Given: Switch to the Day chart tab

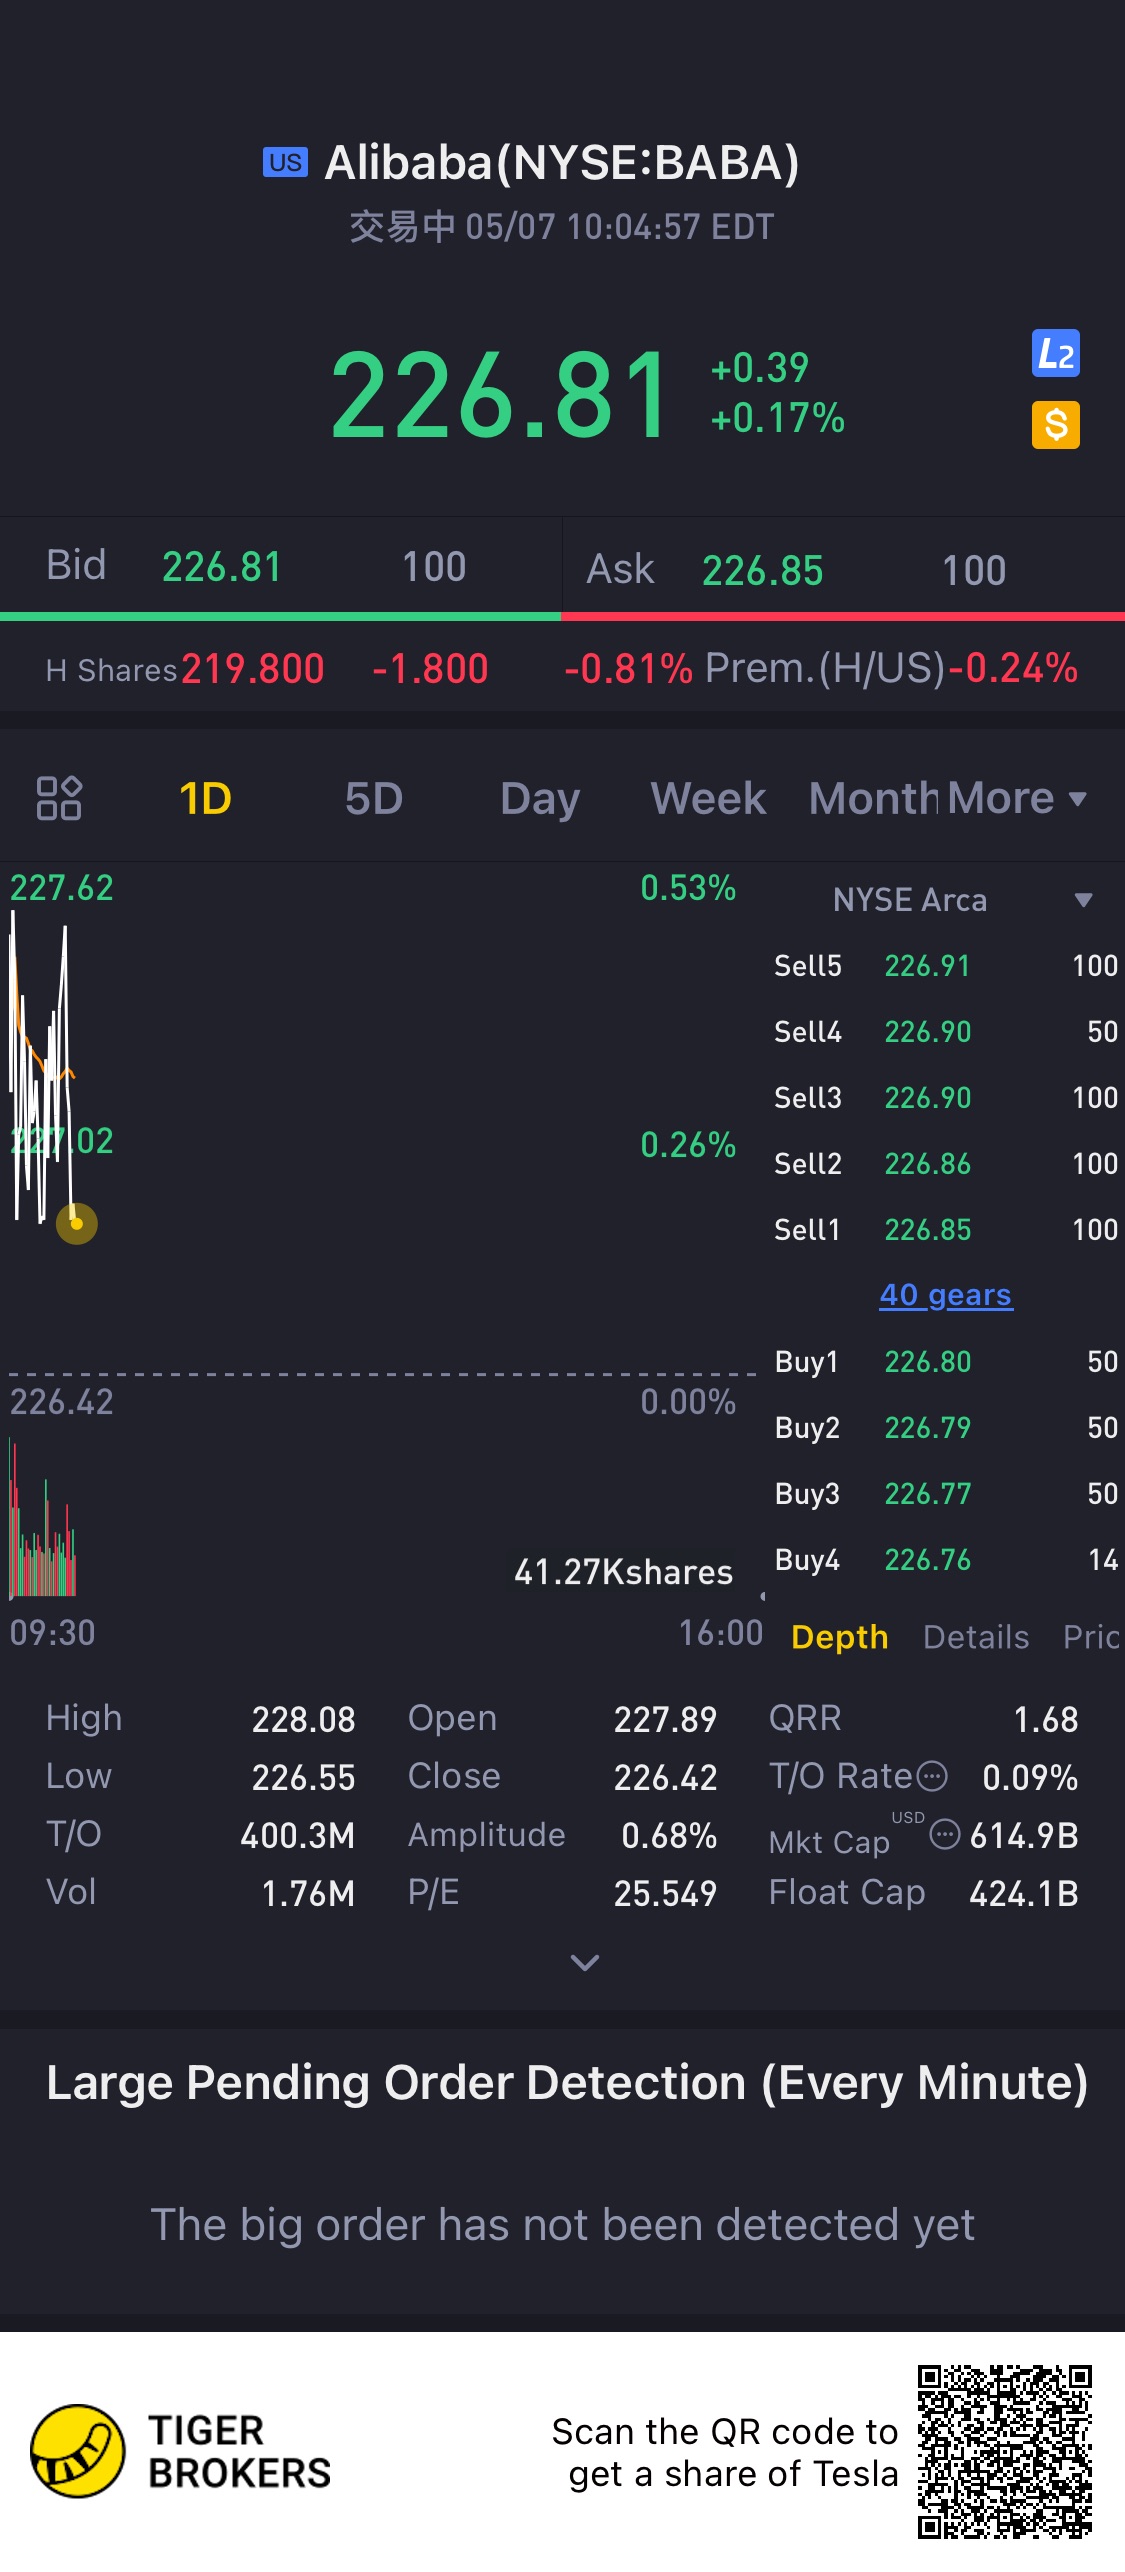Looking at the screenshot, I should pos(540,799).
